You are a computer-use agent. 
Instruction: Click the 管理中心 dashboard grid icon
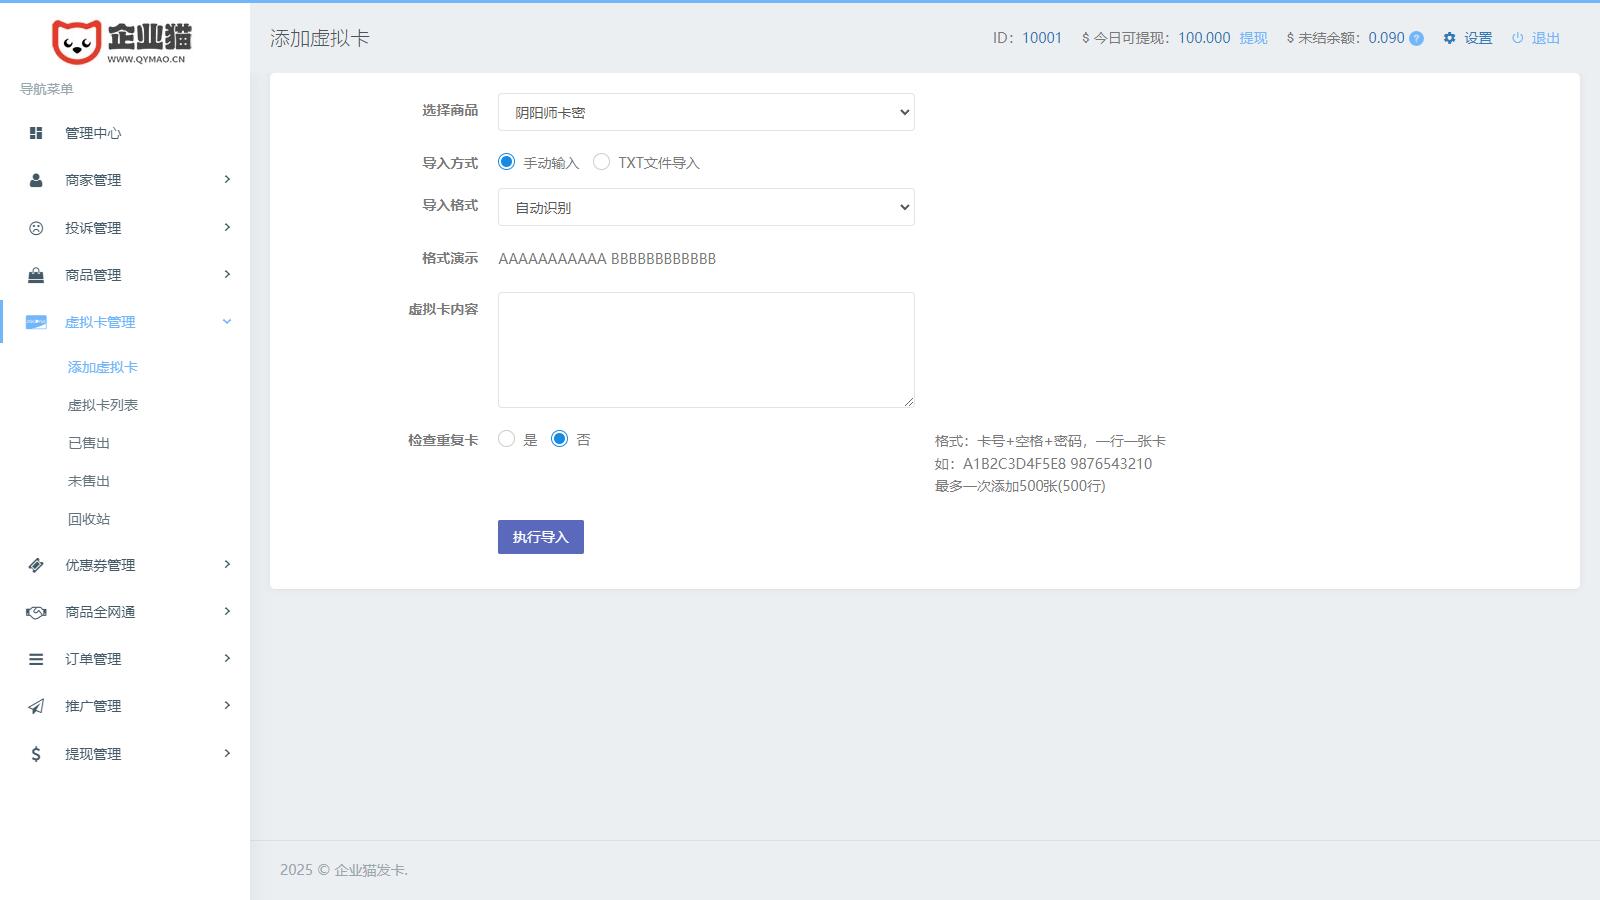[36, 133]
